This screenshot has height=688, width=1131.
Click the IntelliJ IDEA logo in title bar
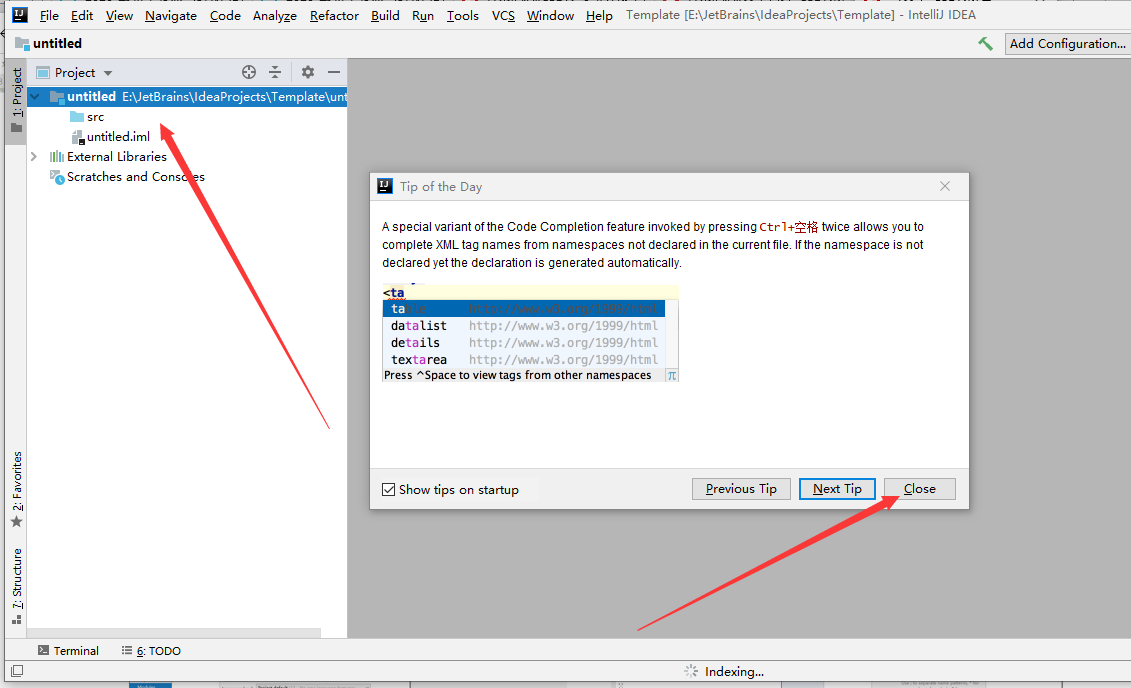point(20,14)
